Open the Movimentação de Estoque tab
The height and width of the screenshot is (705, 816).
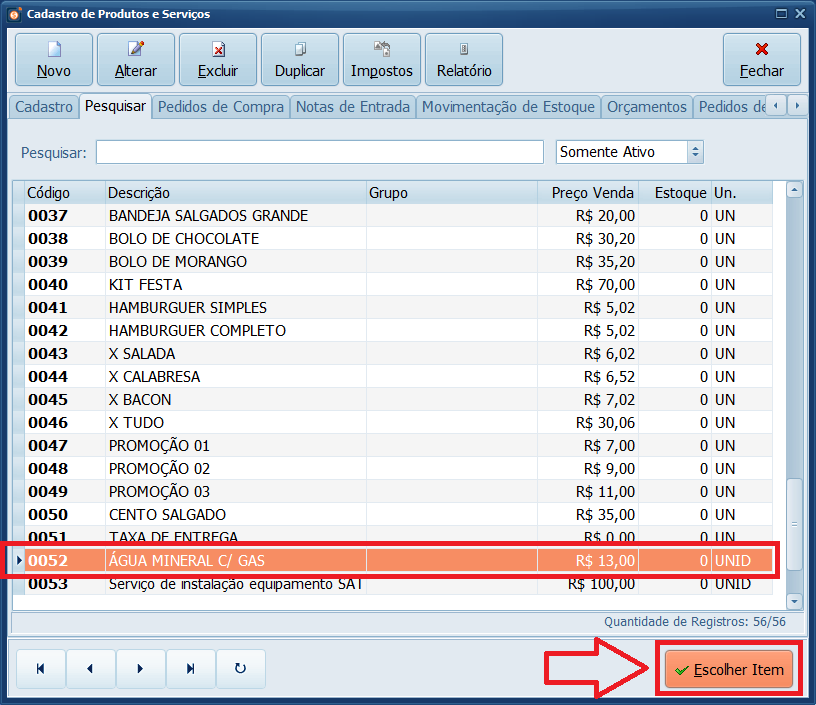[x=508, y=107]
